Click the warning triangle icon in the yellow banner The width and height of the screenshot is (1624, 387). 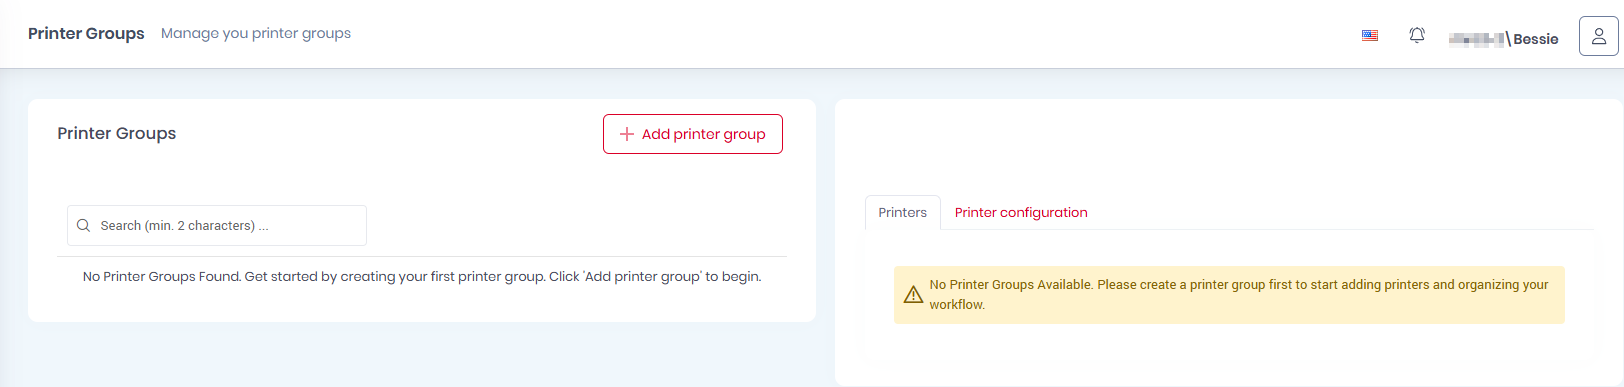tap(913, 294)
